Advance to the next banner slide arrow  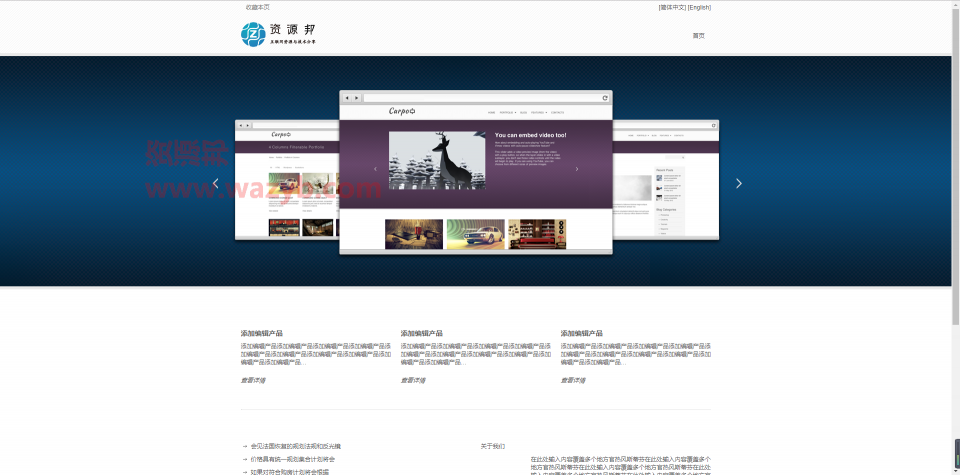tap(738, 183)
